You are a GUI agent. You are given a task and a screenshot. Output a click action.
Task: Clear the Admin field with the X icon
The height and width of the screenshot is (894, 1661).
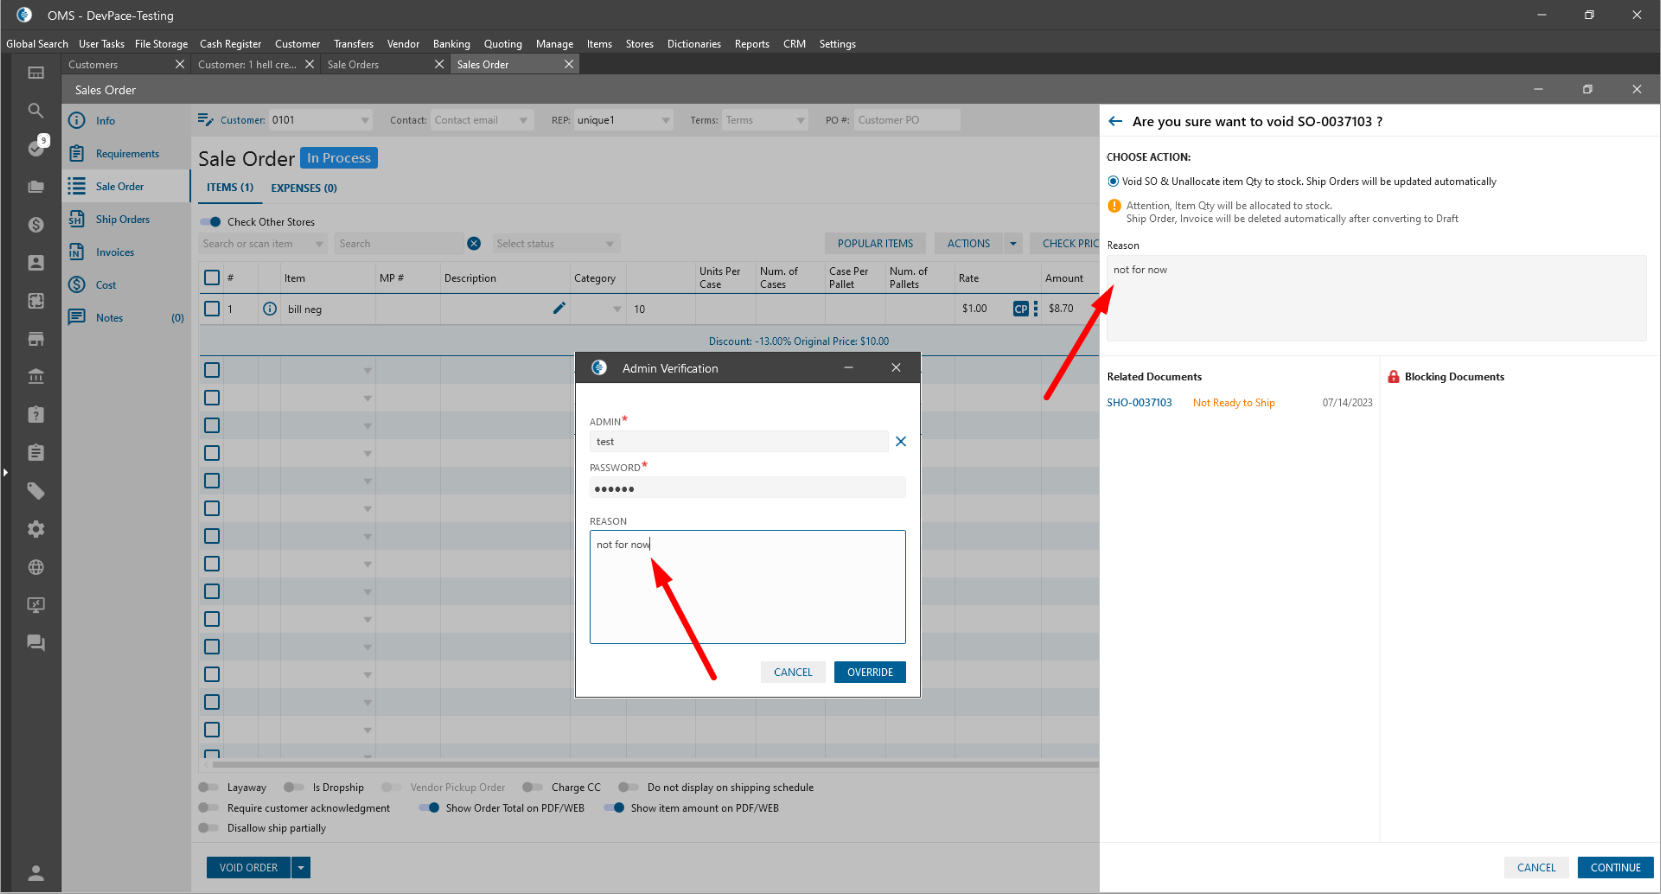901,441
